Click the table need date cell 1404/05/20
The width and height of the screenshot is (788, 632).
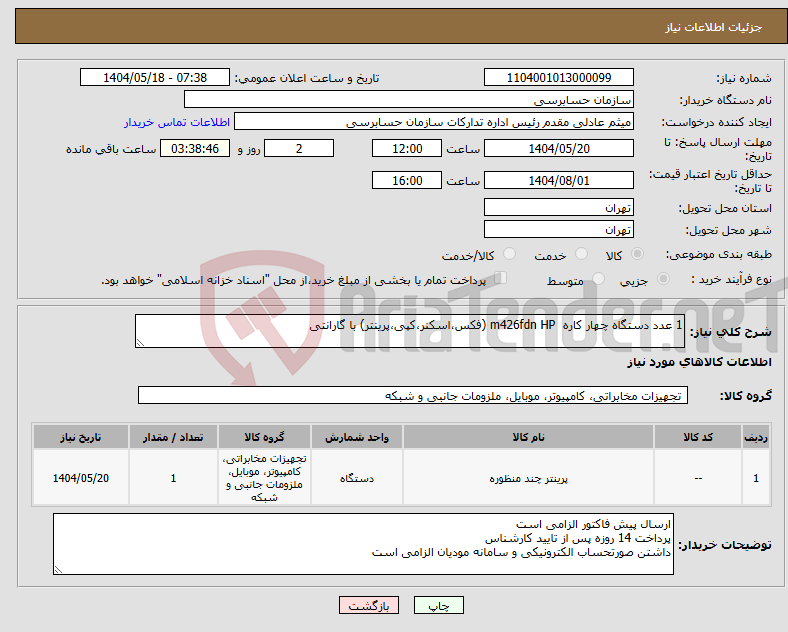click(81, 478)
